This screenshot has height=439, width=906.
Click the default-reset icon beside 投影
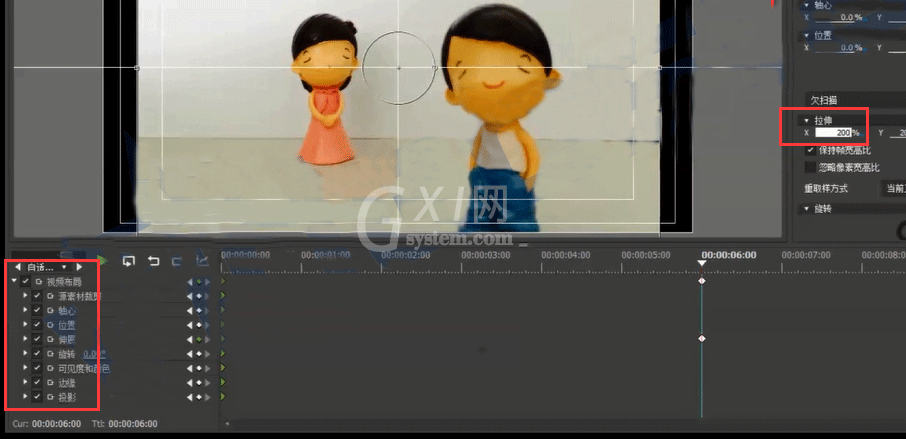[50, 397]
